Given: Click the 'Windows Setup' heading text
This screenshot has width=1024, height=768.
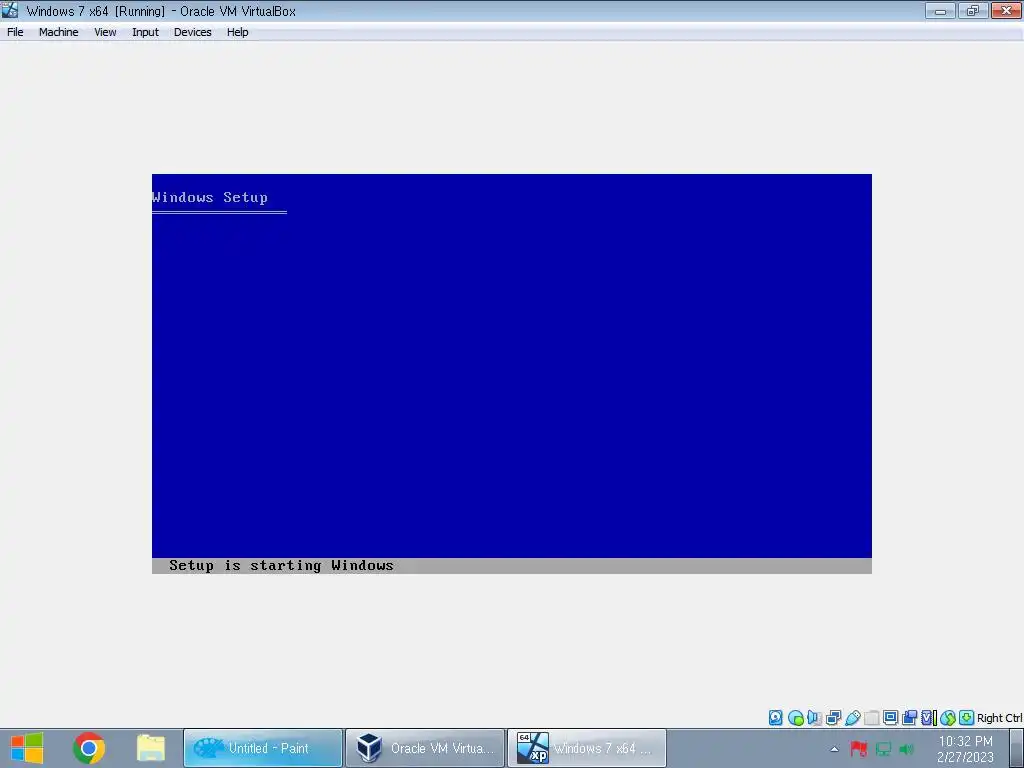Looking at the screenshot, I should pyautogui.click(x=210, y=197).
